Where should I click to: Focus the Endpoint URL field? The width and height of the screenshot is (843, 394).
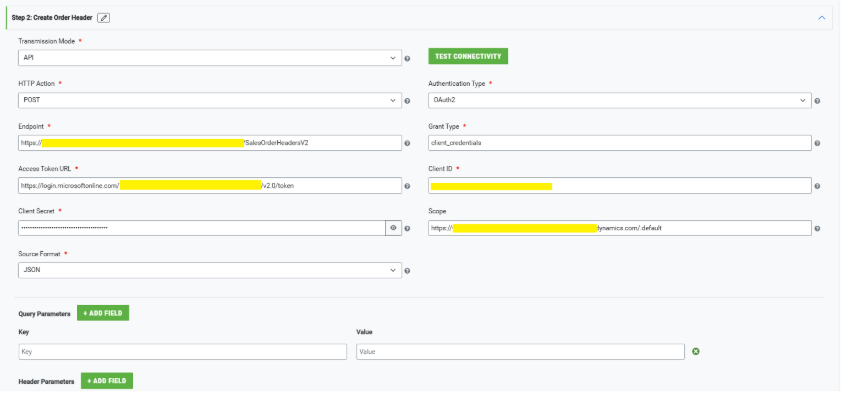click(210, 143)
